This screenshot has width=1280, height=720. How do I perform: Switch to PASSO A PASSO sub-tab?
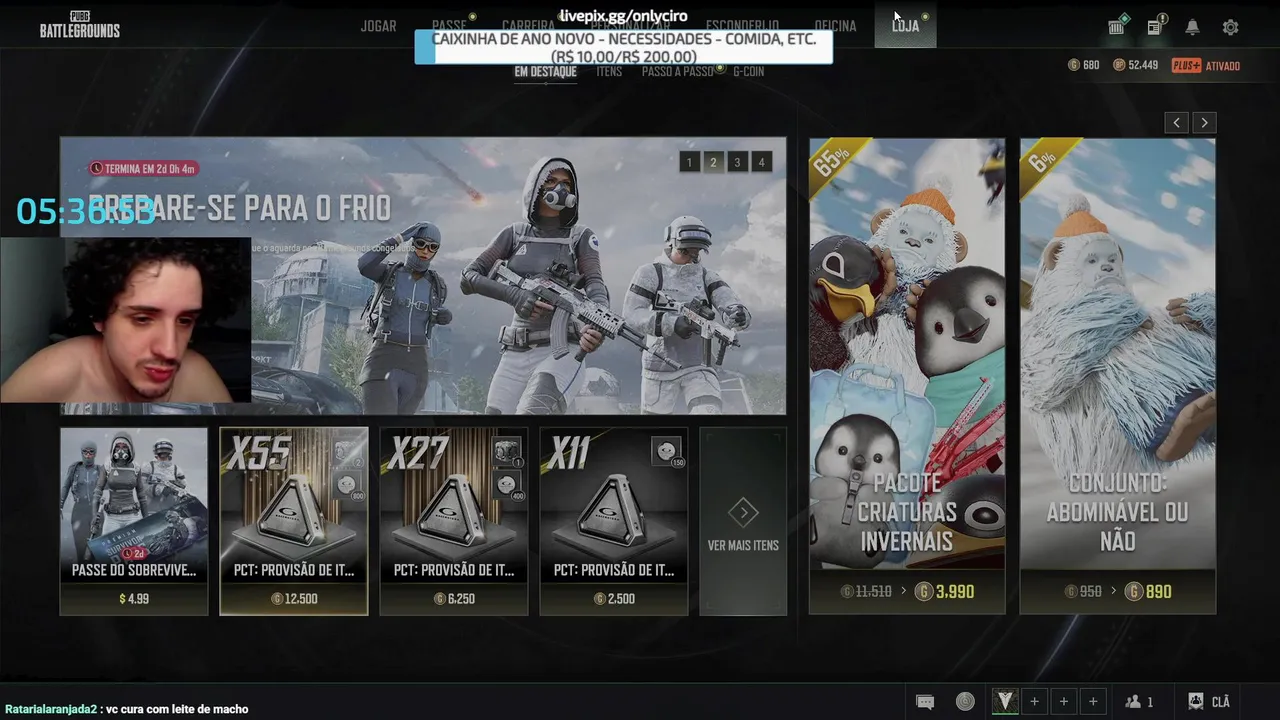click(x=678, y=72)
